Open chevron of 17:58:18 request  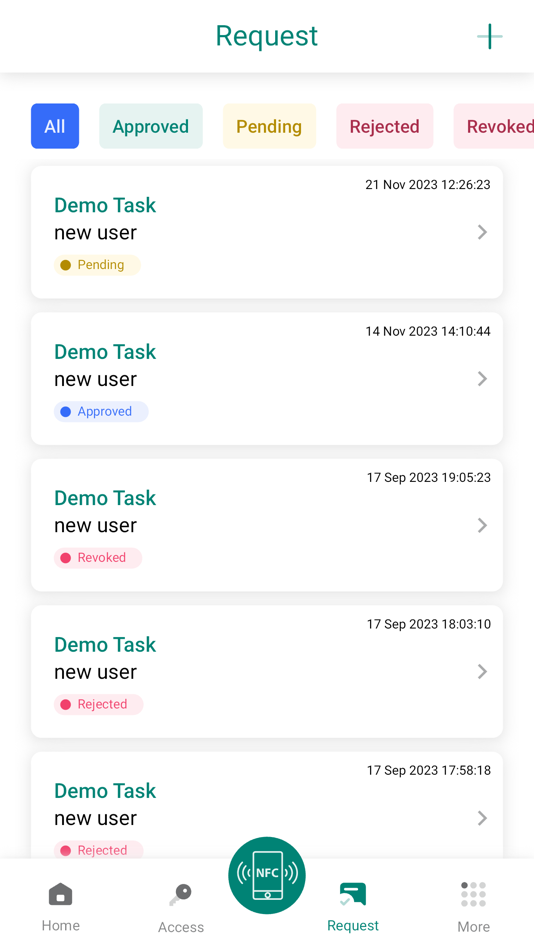click(482, 818)
